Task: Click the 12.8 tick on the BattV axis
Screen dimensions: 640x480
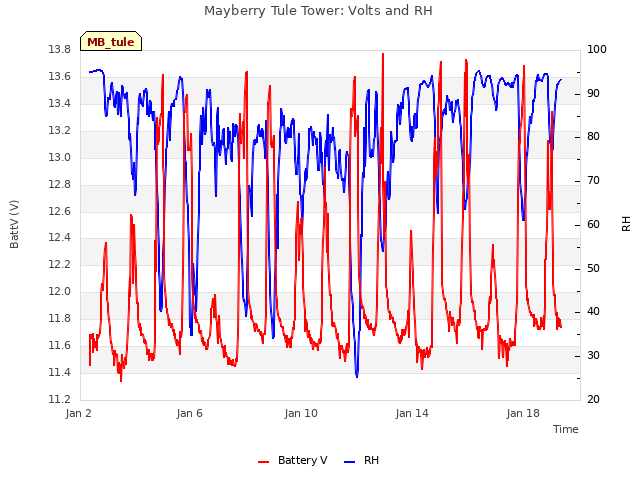Action: click(60, 184)
